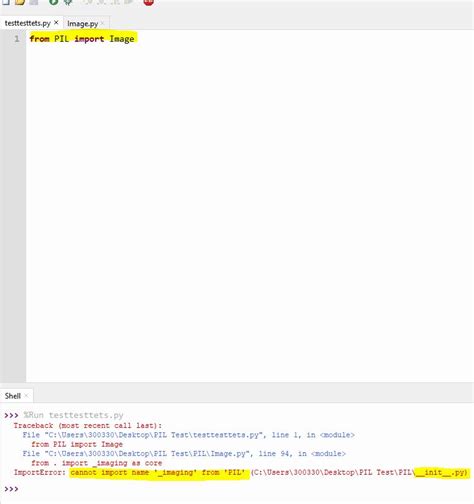Click 'cannot import name _imaging' error message

tap(158, 472)
